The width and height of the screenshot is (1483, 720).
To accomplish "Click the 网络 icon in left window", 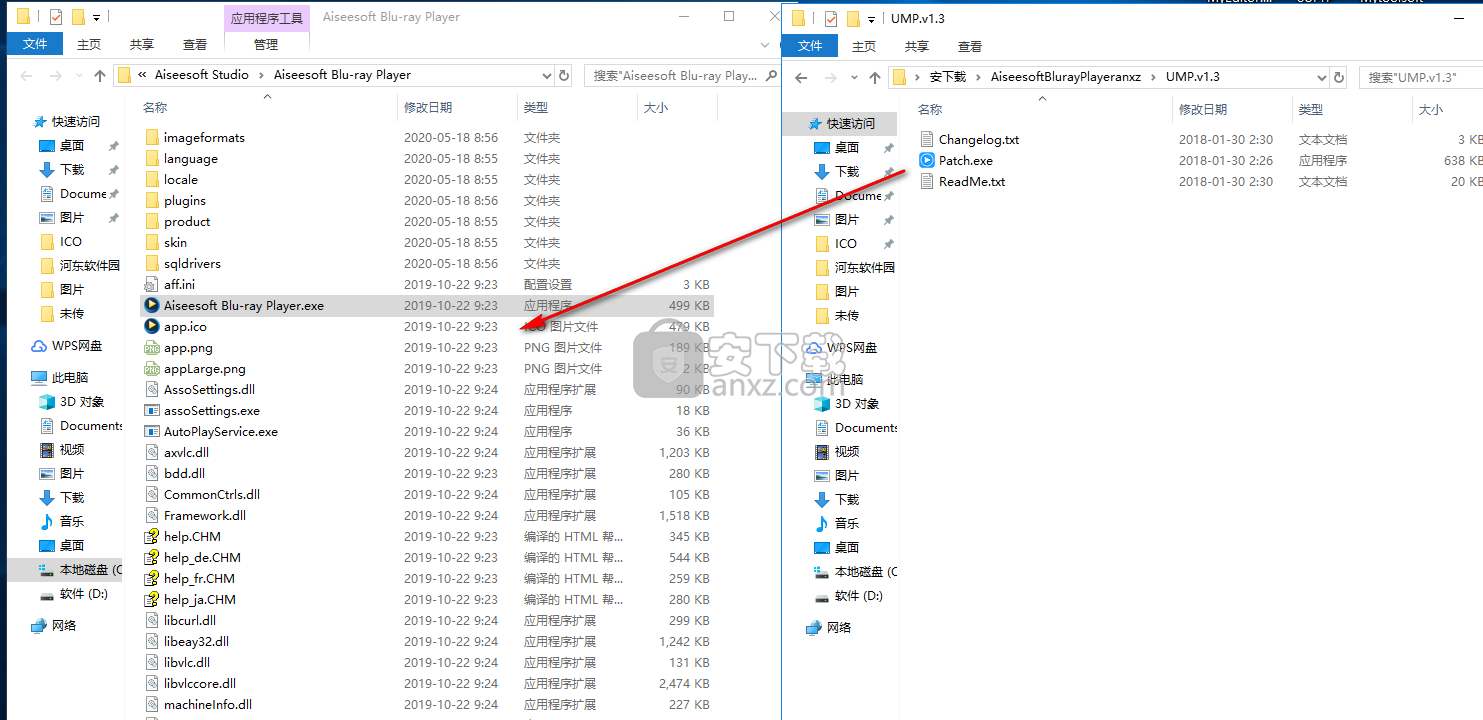I will point(39,626).
